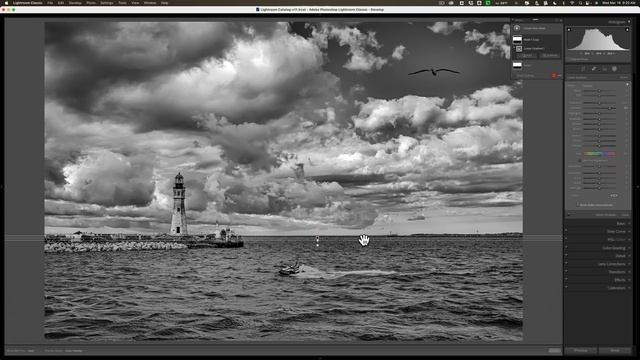The height and width of the screenshot is (360, 640).
Task: Click the seagull in the photo
Action: pos(434,72)
